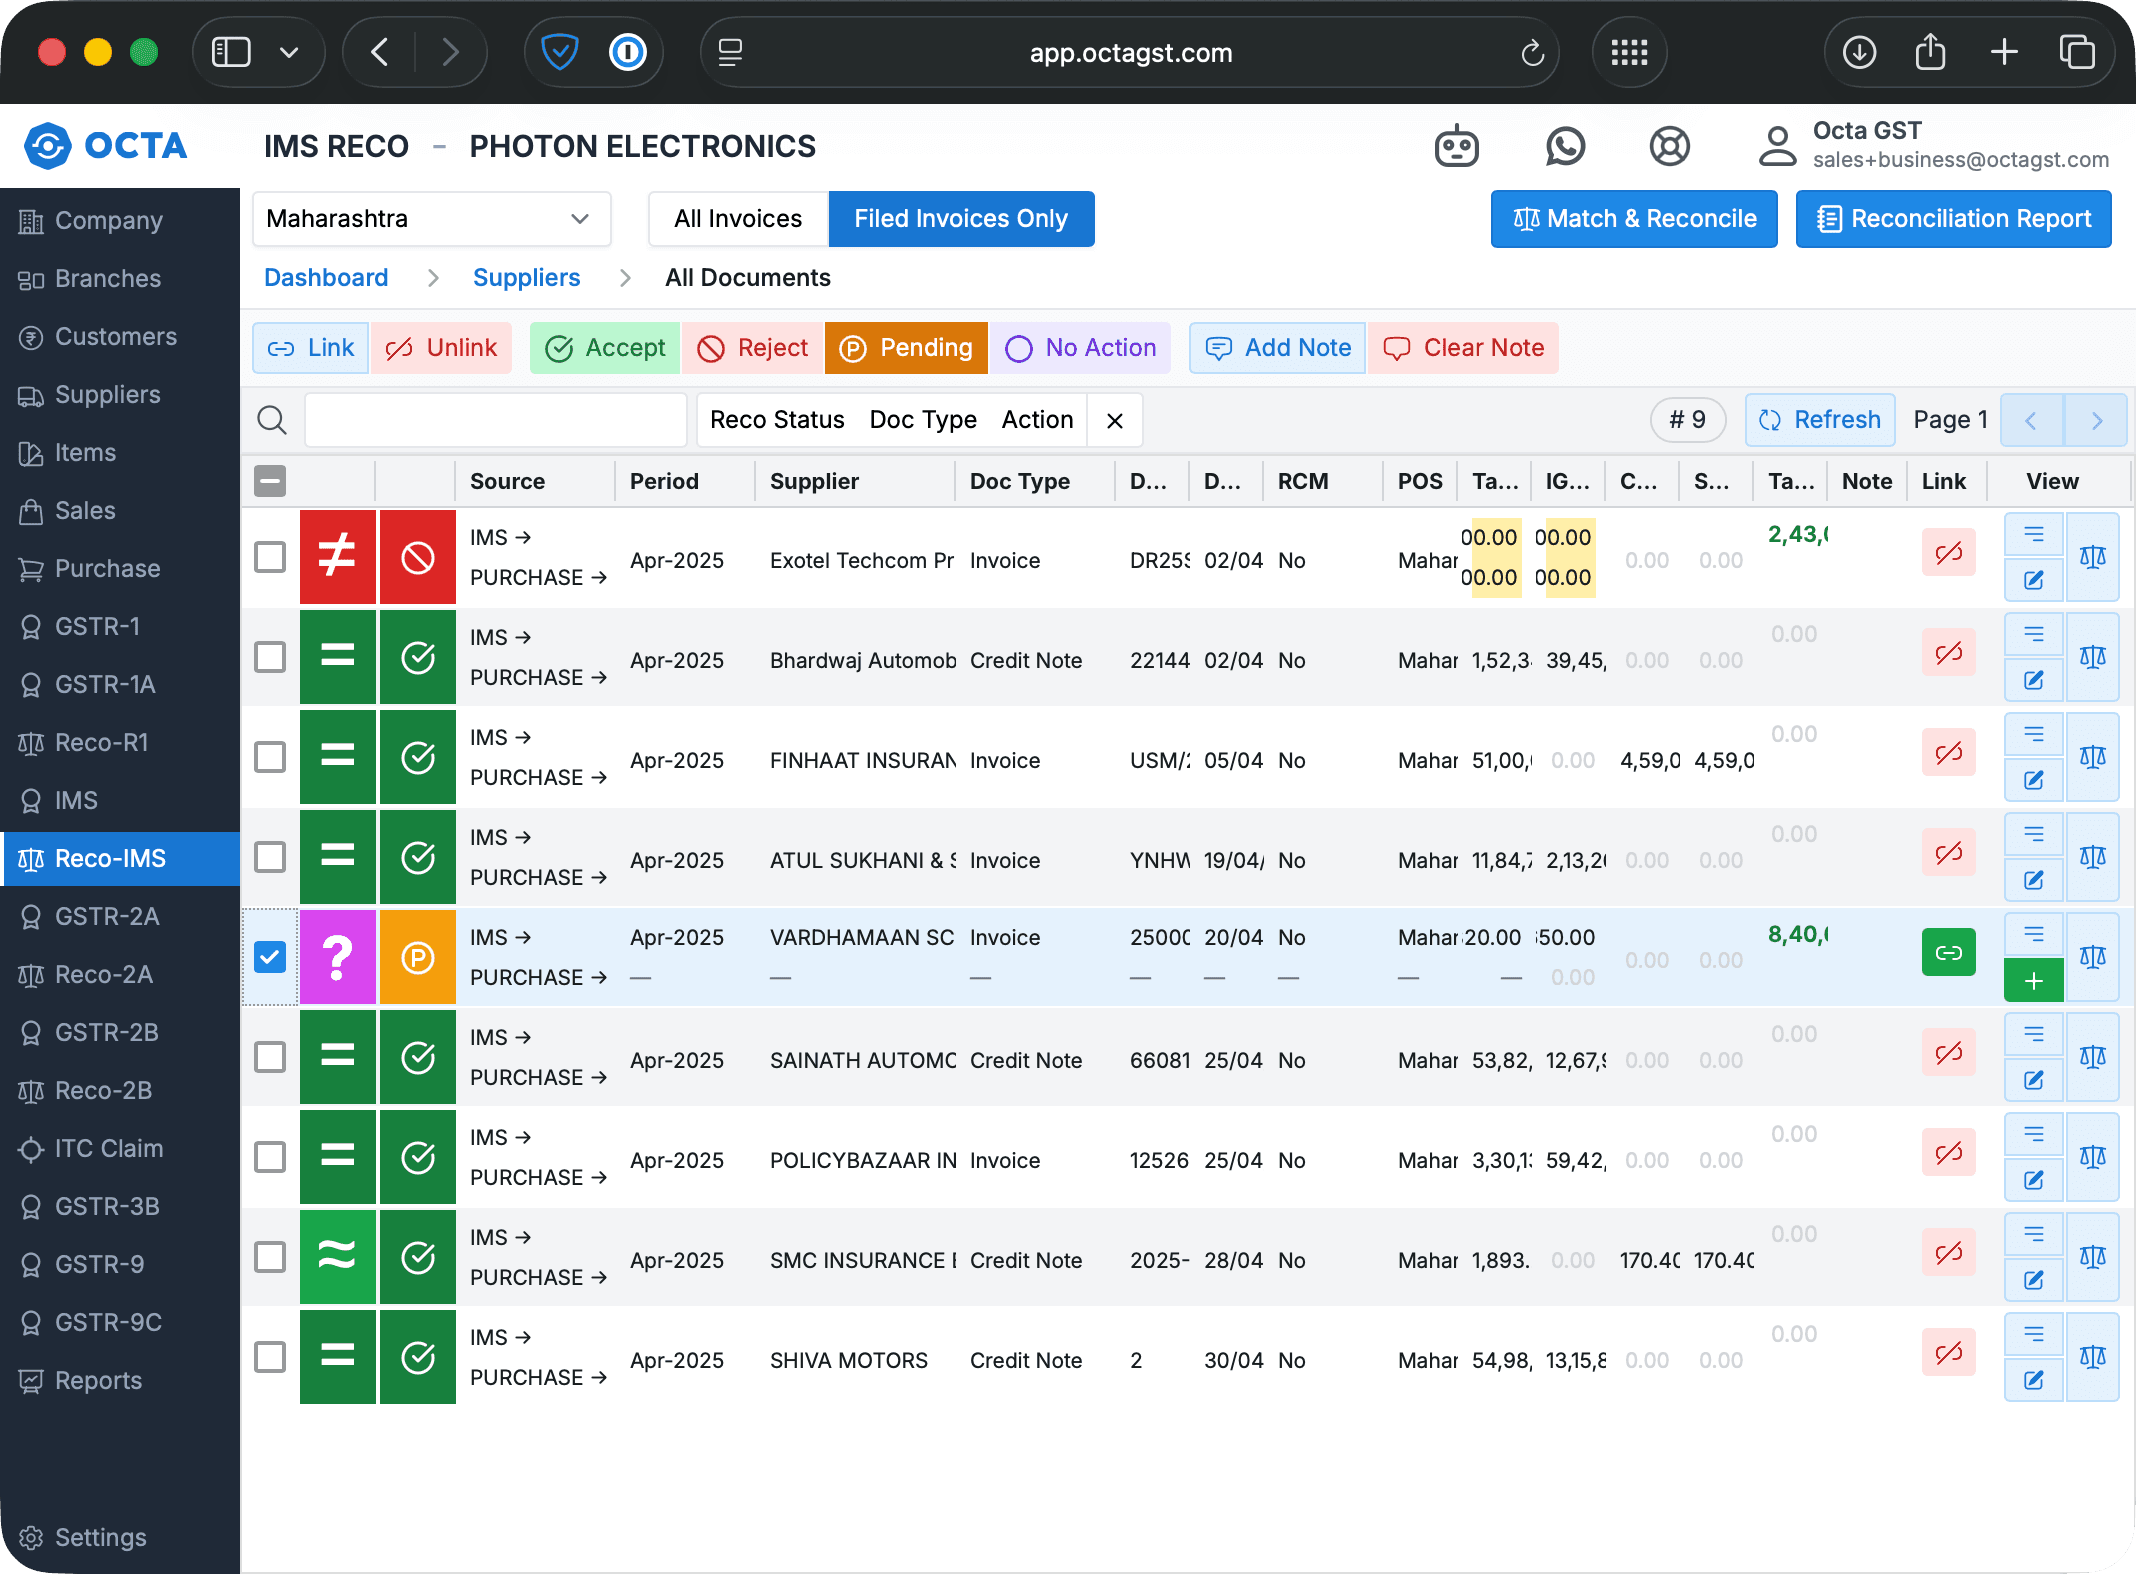
Task: Click green link icon in VARDHAMAAN row
Action: coord(1948,952)
